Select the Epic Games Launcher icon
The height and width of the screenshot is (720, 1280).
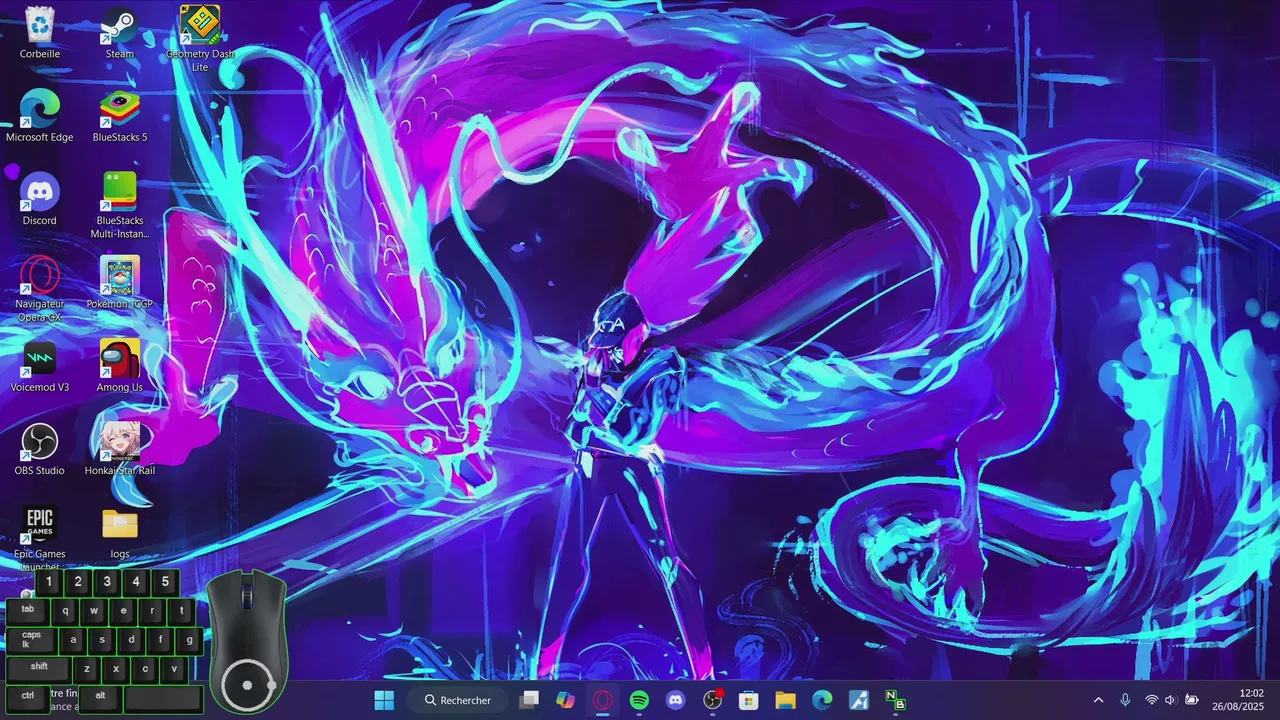coord(40,538)
